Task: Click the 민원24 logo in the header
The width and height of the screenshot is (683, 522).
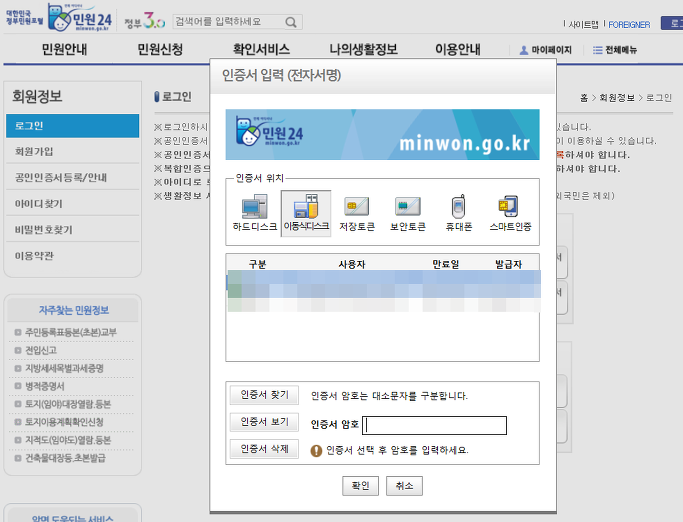Action: point(81,18)
